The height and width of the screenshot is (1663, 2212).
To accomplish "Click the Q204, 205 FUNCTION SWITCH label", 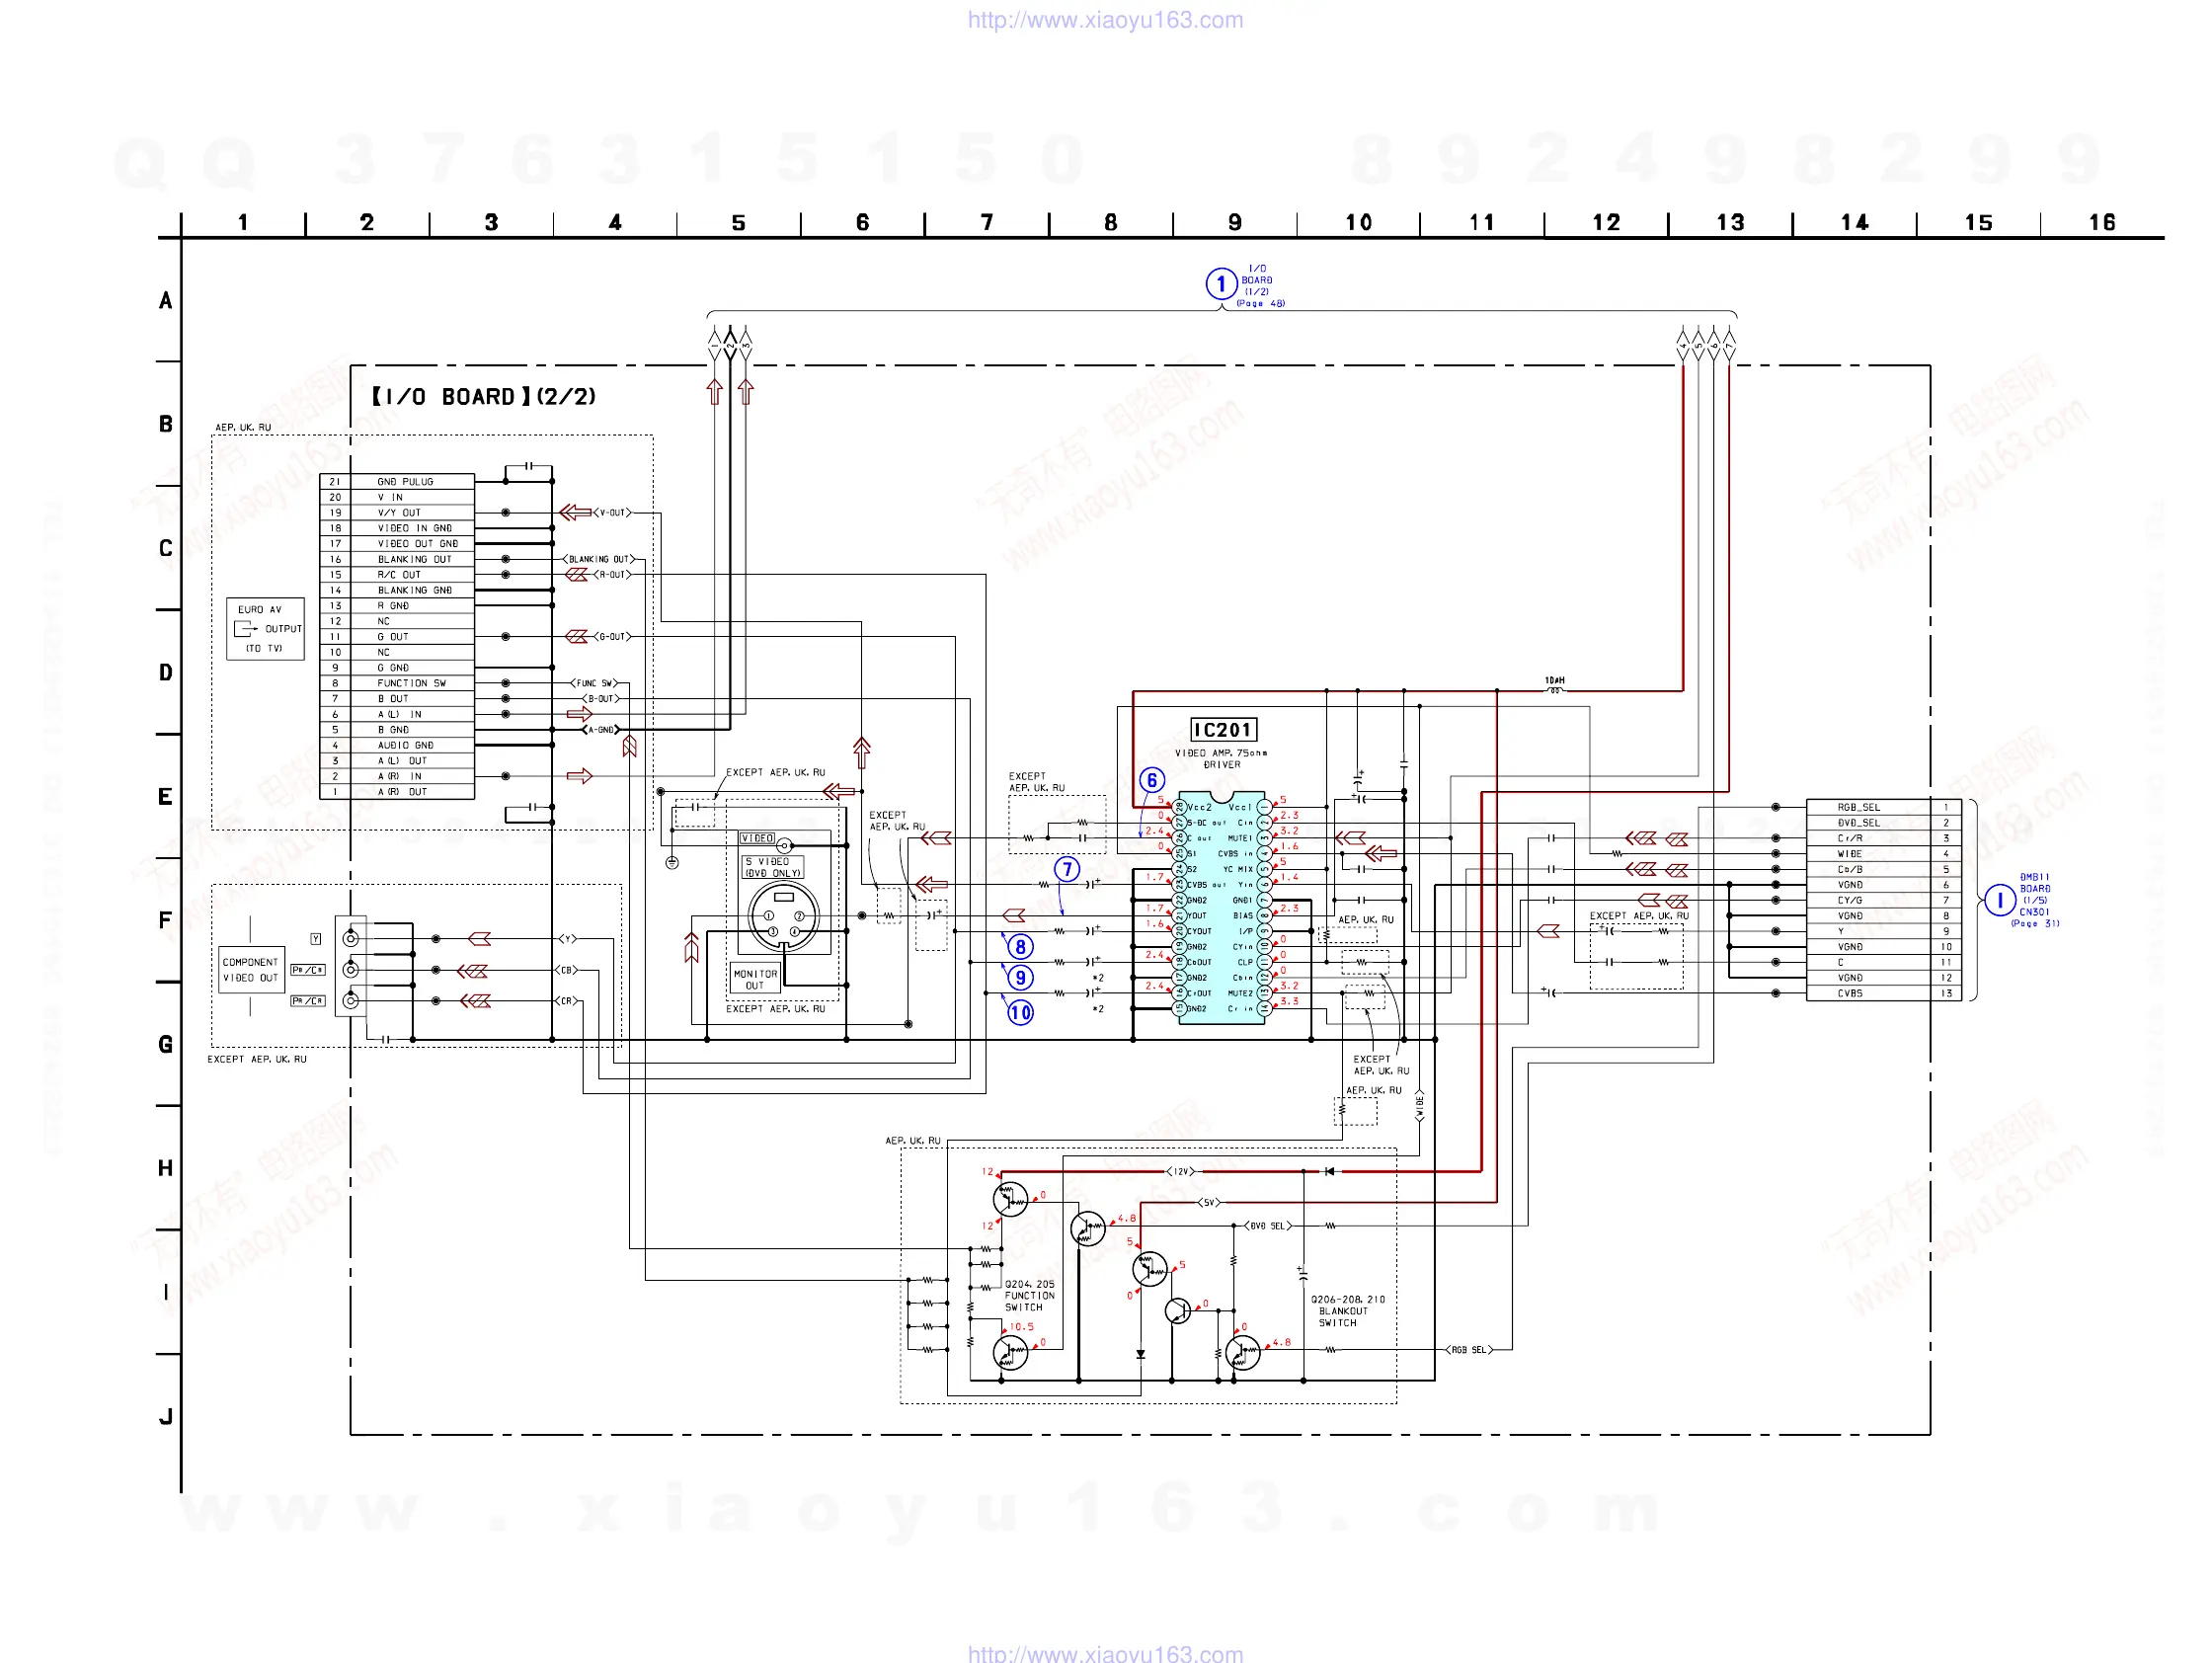I will pos(1029,1295).
